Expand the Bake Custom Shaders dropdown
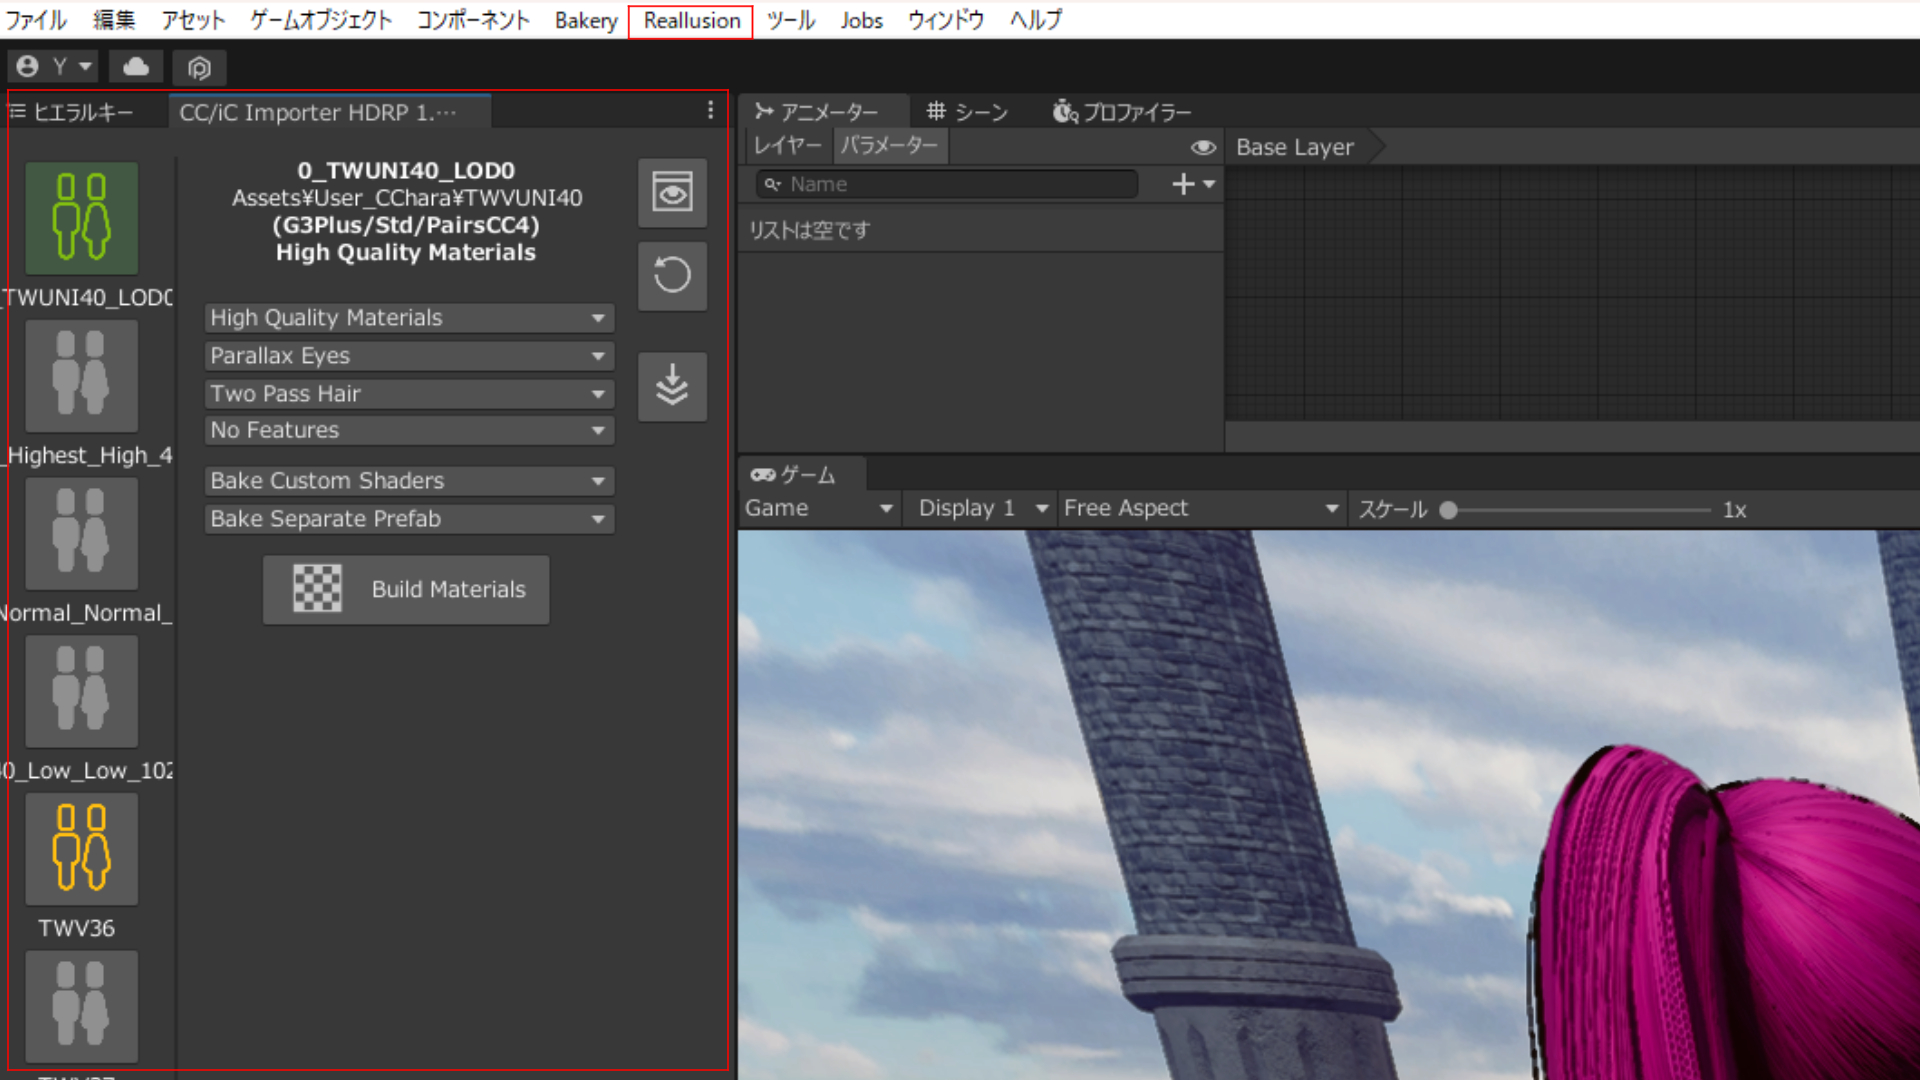Image resolution: width=1920 pixels, height=1080 pixels. tap(408, 481)
